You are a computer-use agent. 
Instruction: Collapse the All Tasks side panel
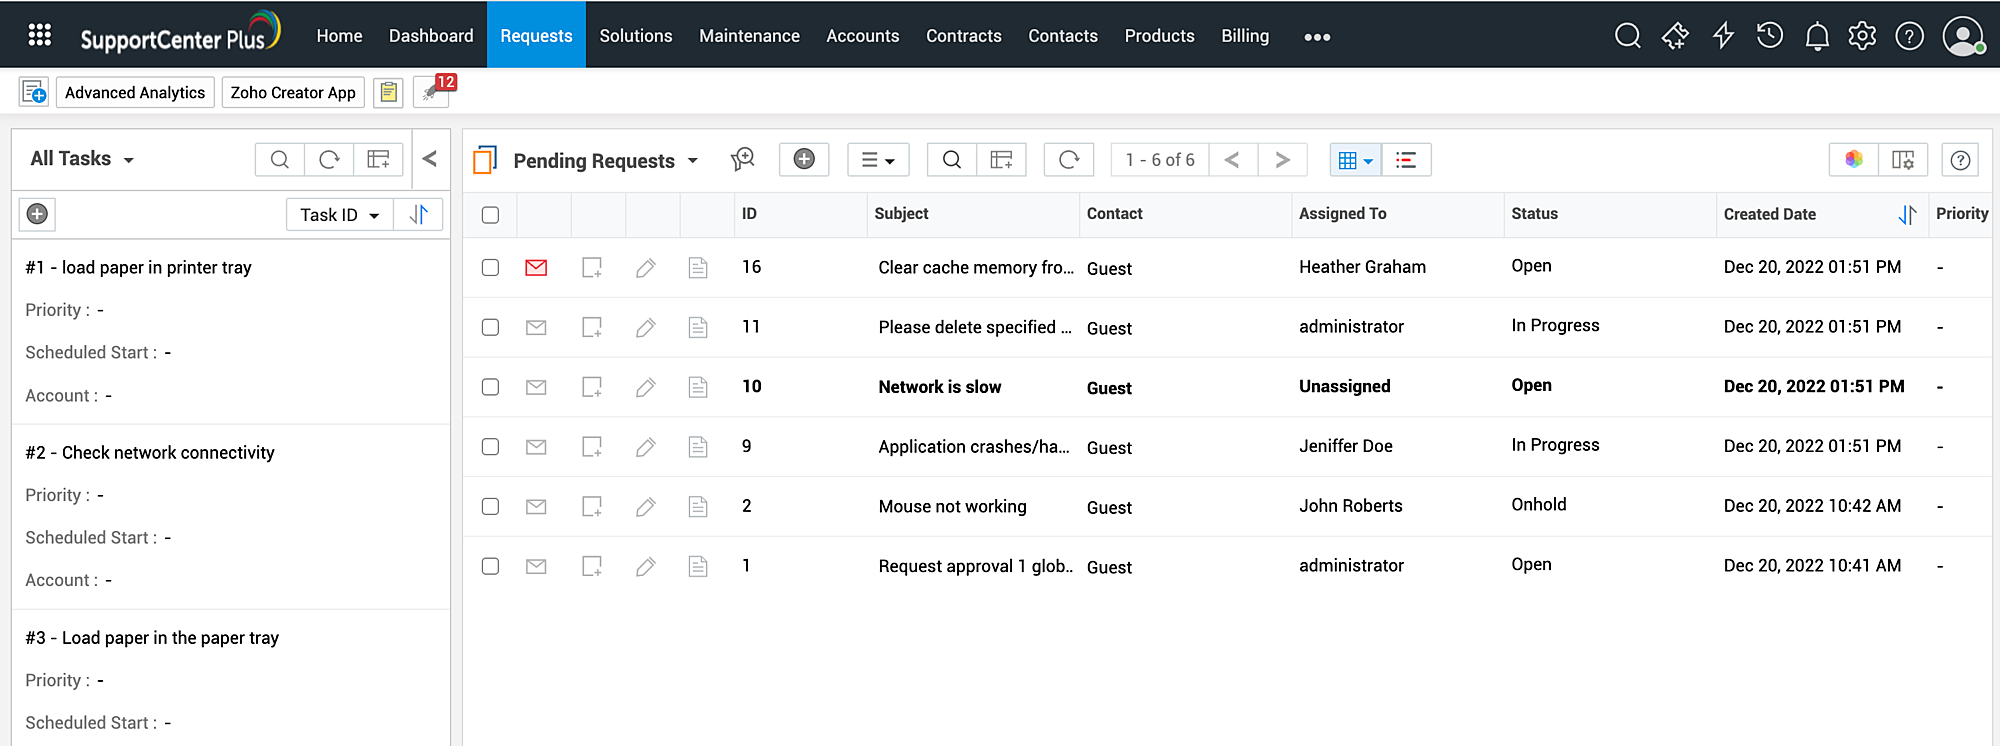430,159
